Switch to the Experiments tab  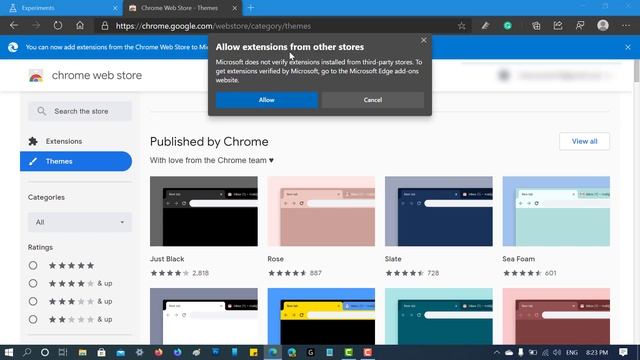point(61,8)
